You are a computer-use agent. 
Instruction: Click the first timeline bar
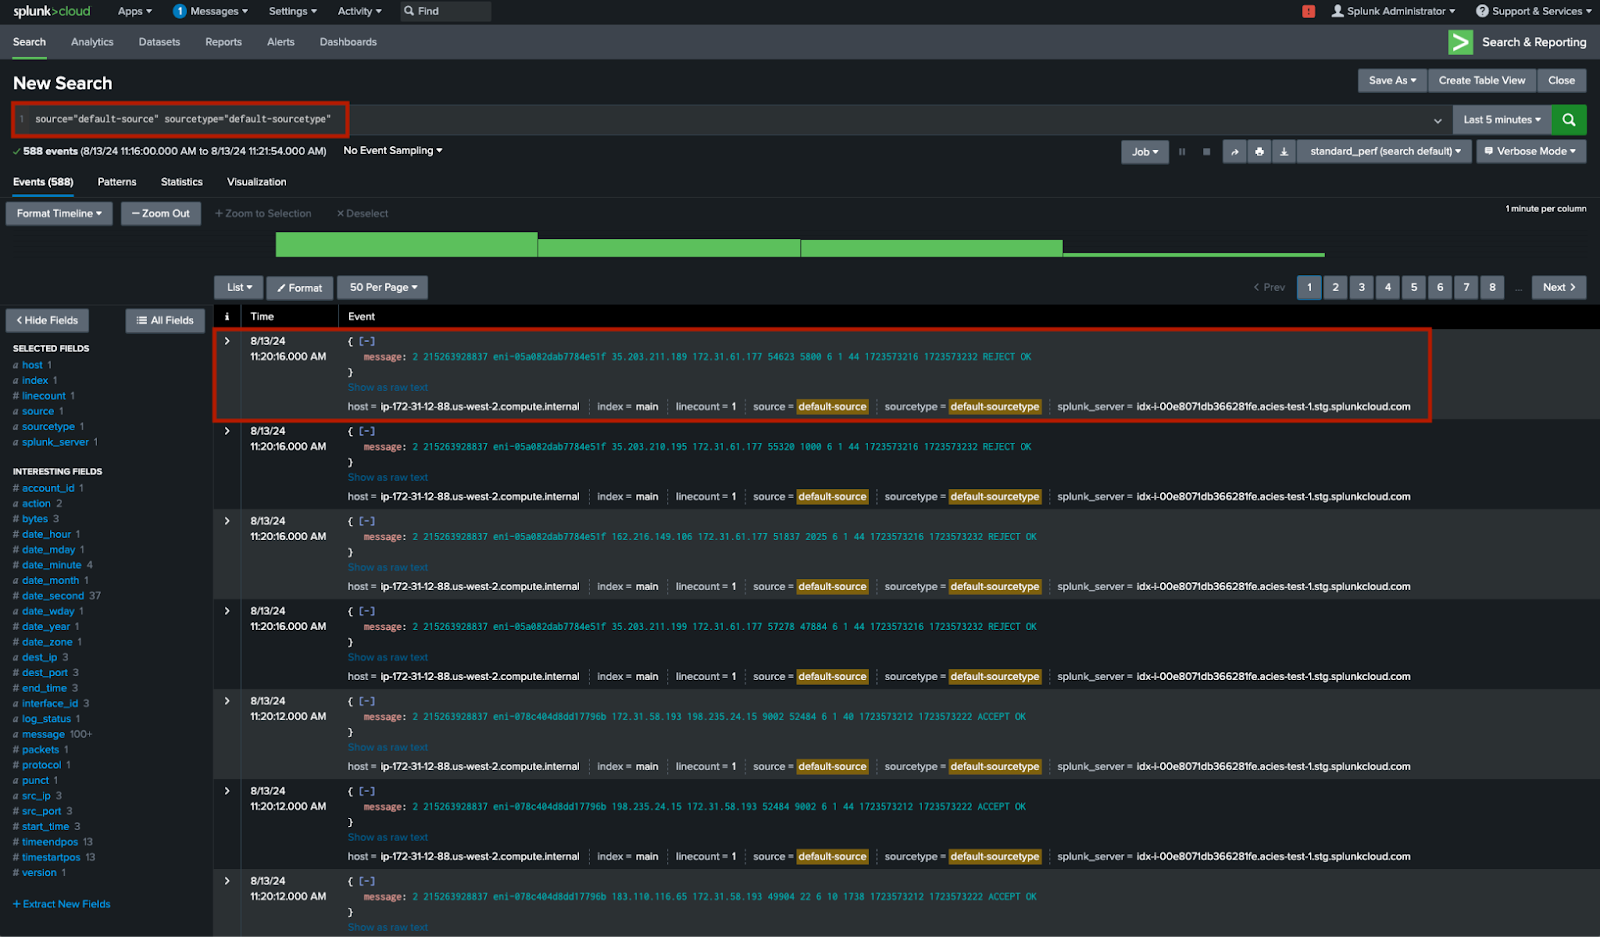(x=406, y=244)
